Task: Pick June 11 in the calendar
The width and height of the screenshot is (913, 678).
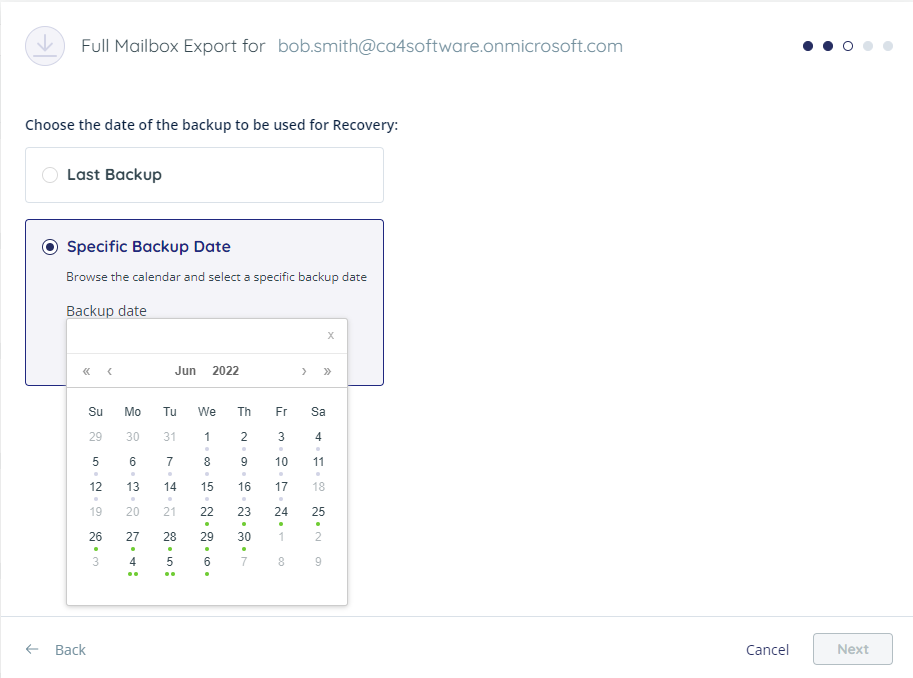Action: [x=319, y=462]
